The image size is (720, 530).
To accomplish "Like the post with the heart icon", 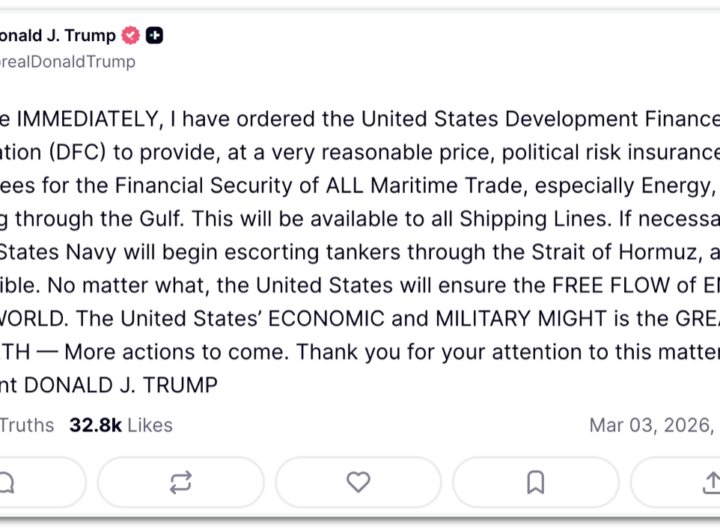I will (358, 482).
